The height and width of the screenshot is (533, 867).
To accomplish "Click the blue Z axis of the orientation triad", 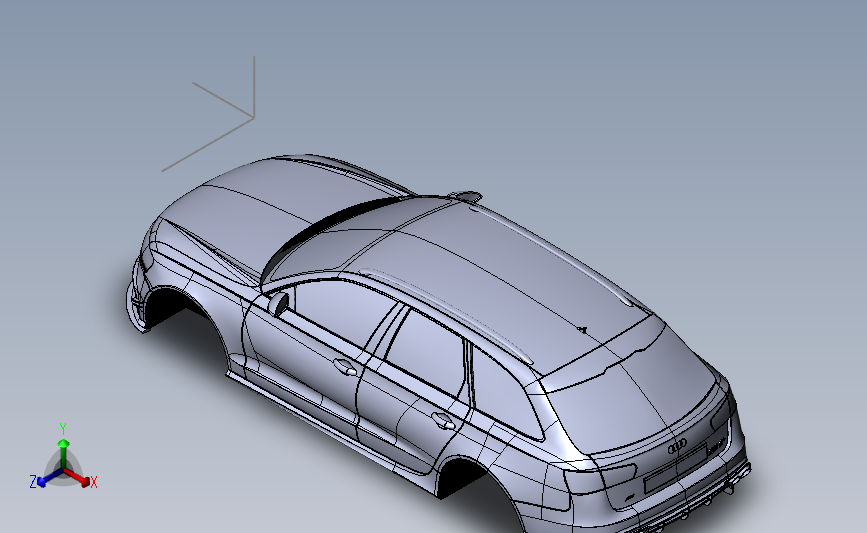I will click(49, 477).
